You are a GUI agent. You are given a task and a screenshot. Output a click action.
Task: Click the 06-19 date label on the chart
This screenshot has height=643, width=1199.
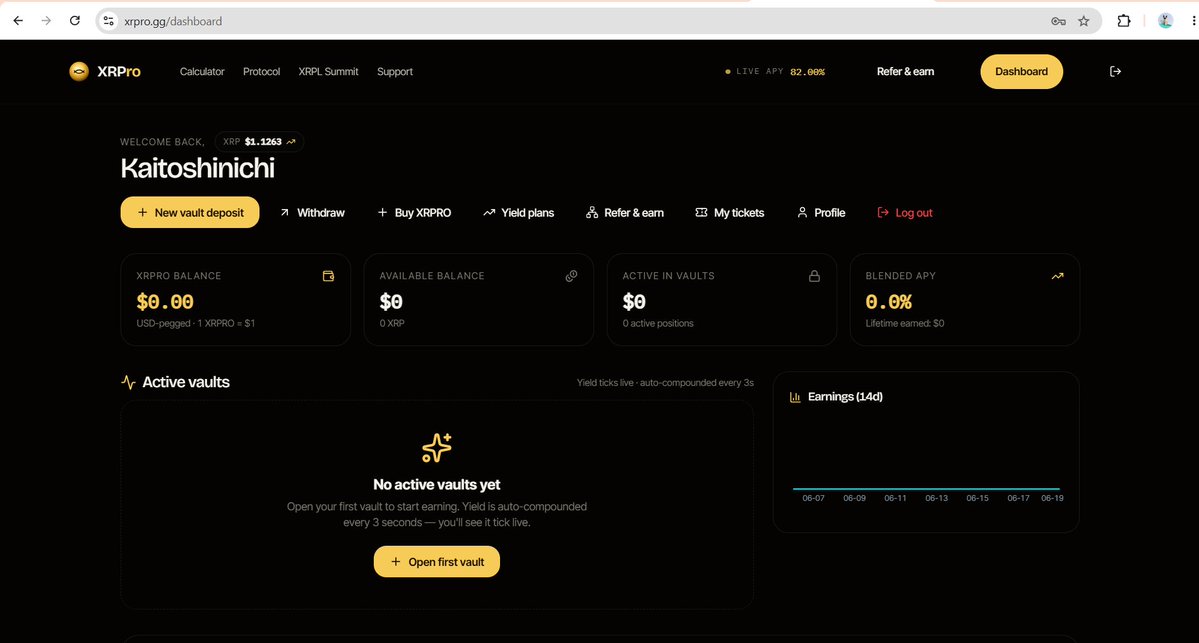(1052, 498)
